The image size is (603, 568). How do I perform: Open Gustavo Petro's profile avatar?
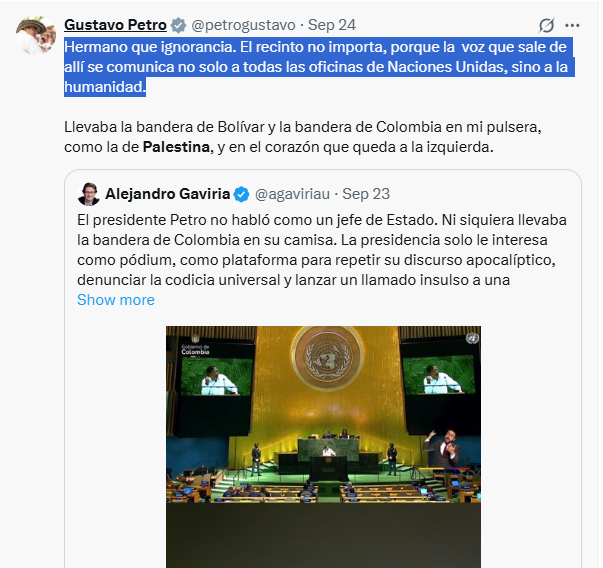click(36, 35)
